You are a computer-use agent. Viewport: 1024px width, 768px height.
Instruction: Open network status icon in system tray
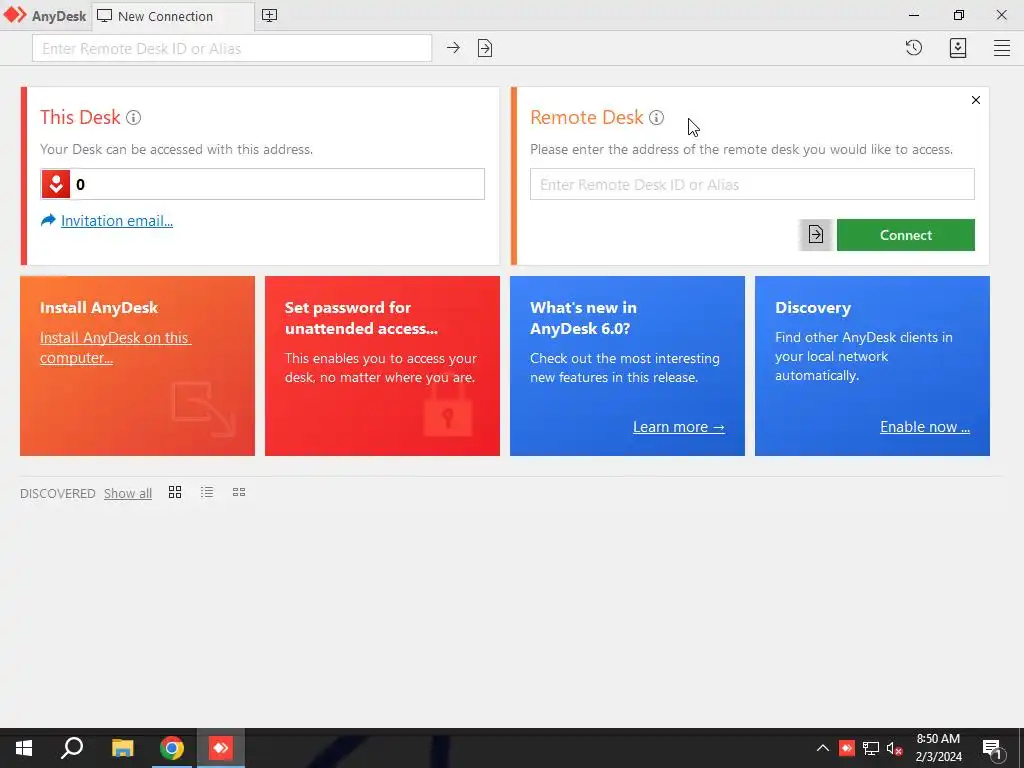pos(871,748)
